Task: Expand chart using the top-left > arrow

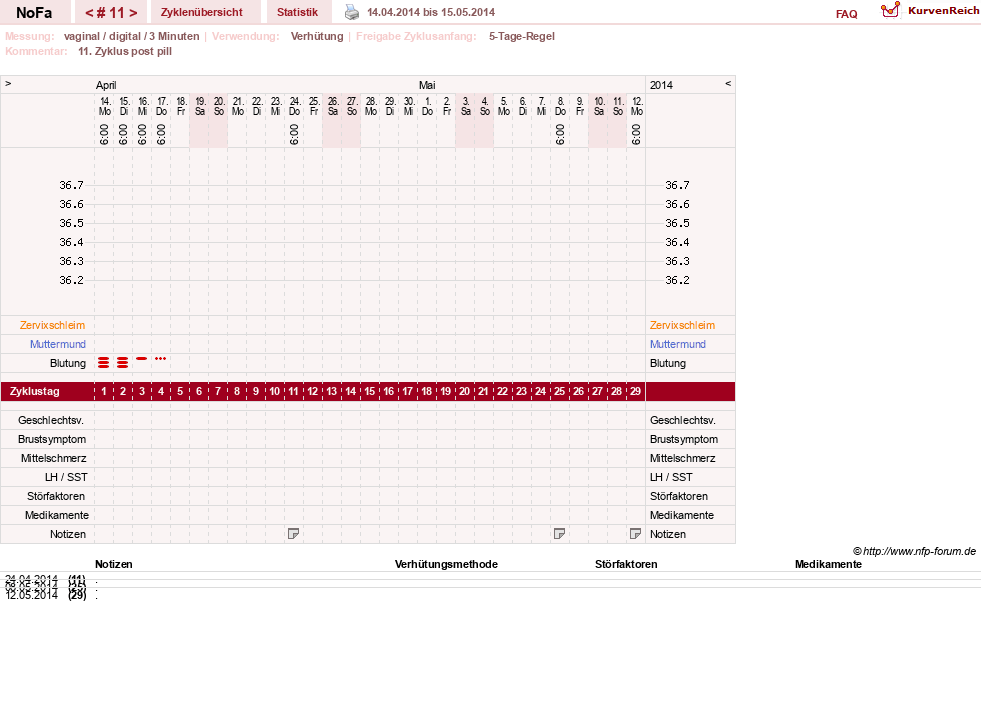Action: pos(8,83)
